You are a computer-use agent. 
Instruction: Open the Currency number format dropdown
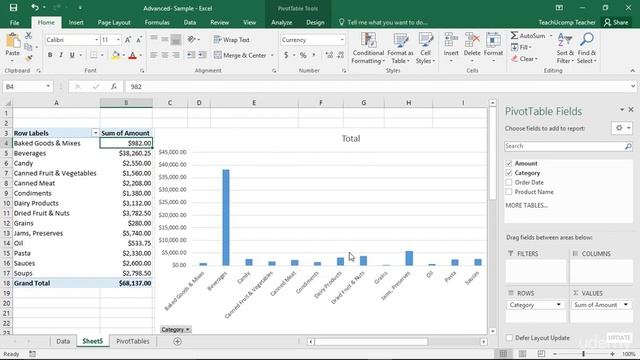point(342,40)
